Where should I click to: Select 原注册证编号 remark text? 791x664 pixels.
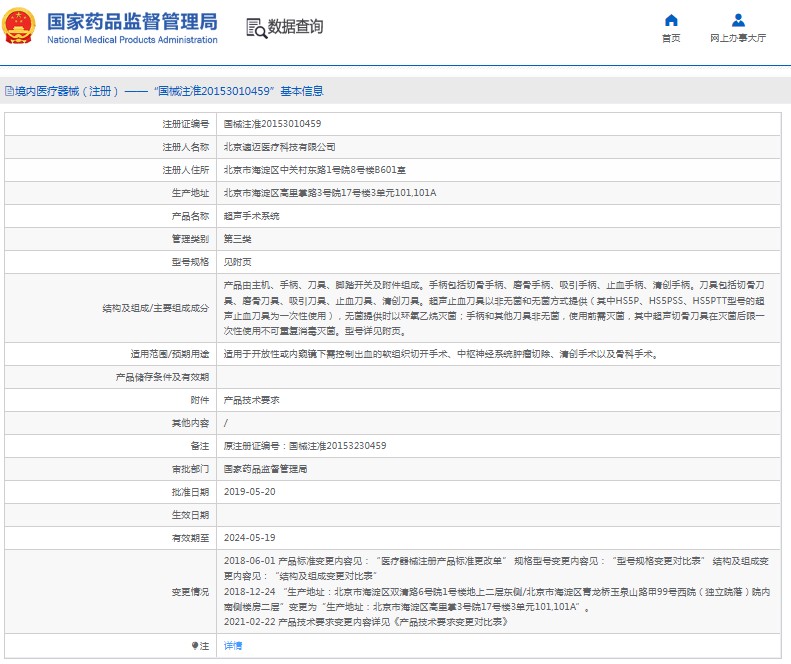point(305,446)
